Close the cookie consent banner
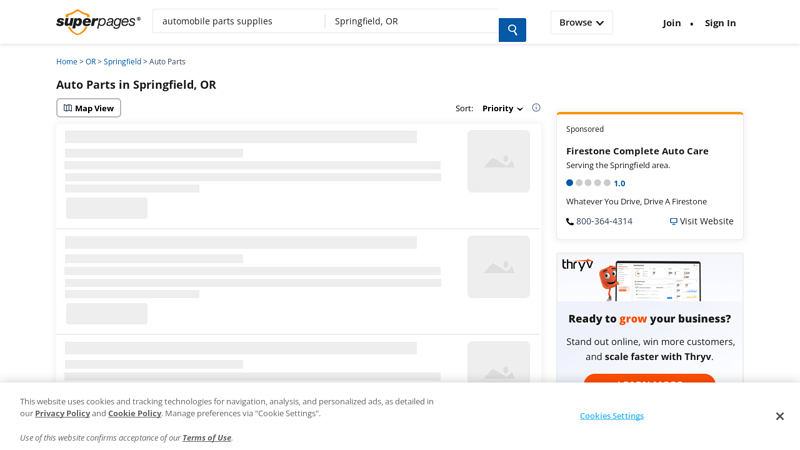The image size is (800, 450). [x=780, y=416]
